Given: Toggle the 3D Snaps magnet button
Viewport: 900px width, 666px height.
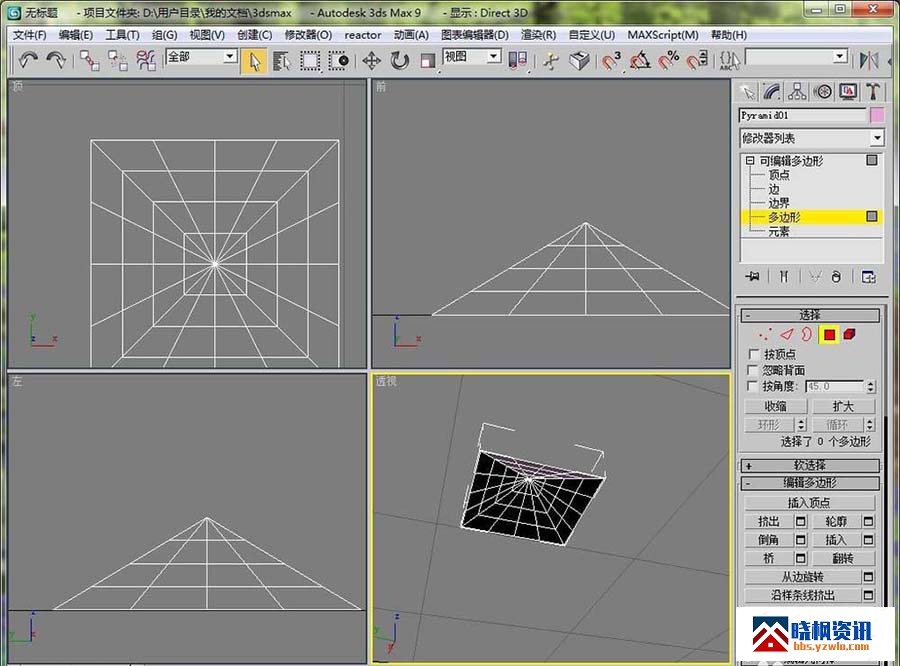Looking at the screenshot, I should point(611,61).
